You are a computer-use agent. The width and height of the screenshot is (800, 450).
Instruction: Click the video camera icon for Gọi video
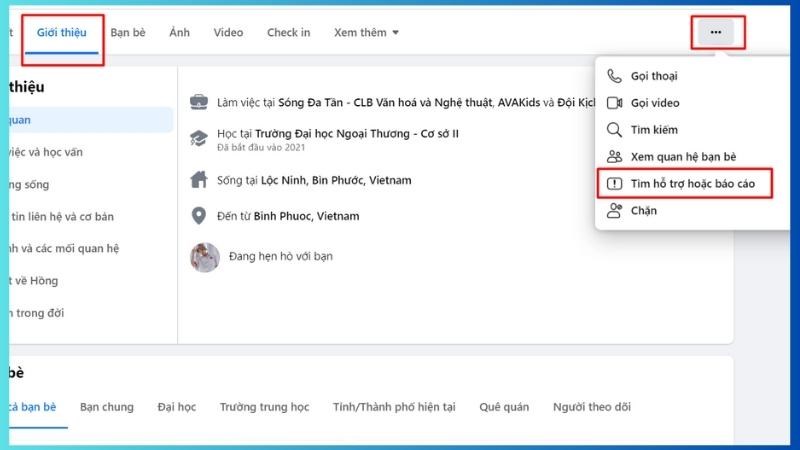click(x=614, y=103)
